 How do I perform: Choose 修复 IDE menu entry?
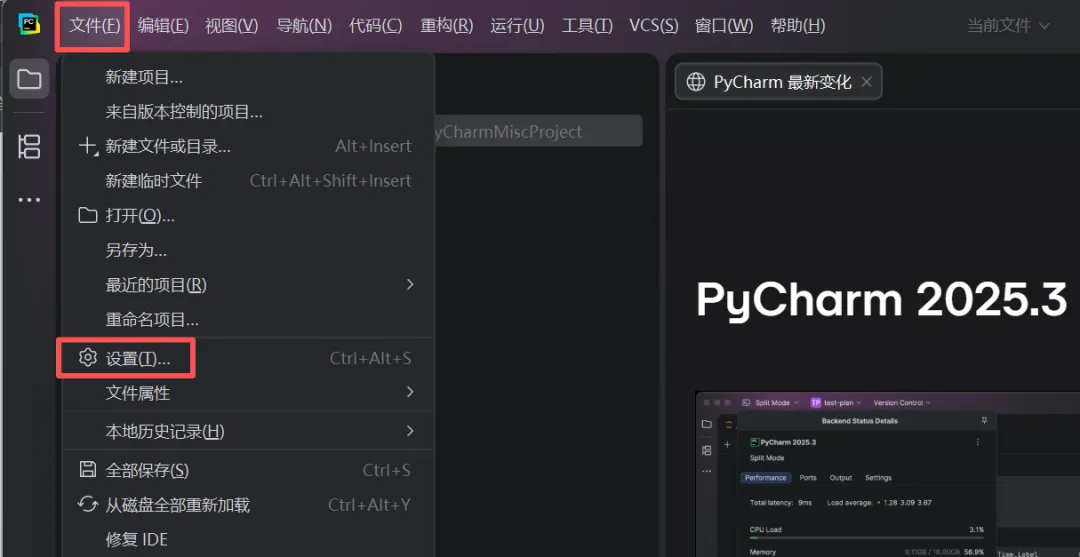coord(248,540)
